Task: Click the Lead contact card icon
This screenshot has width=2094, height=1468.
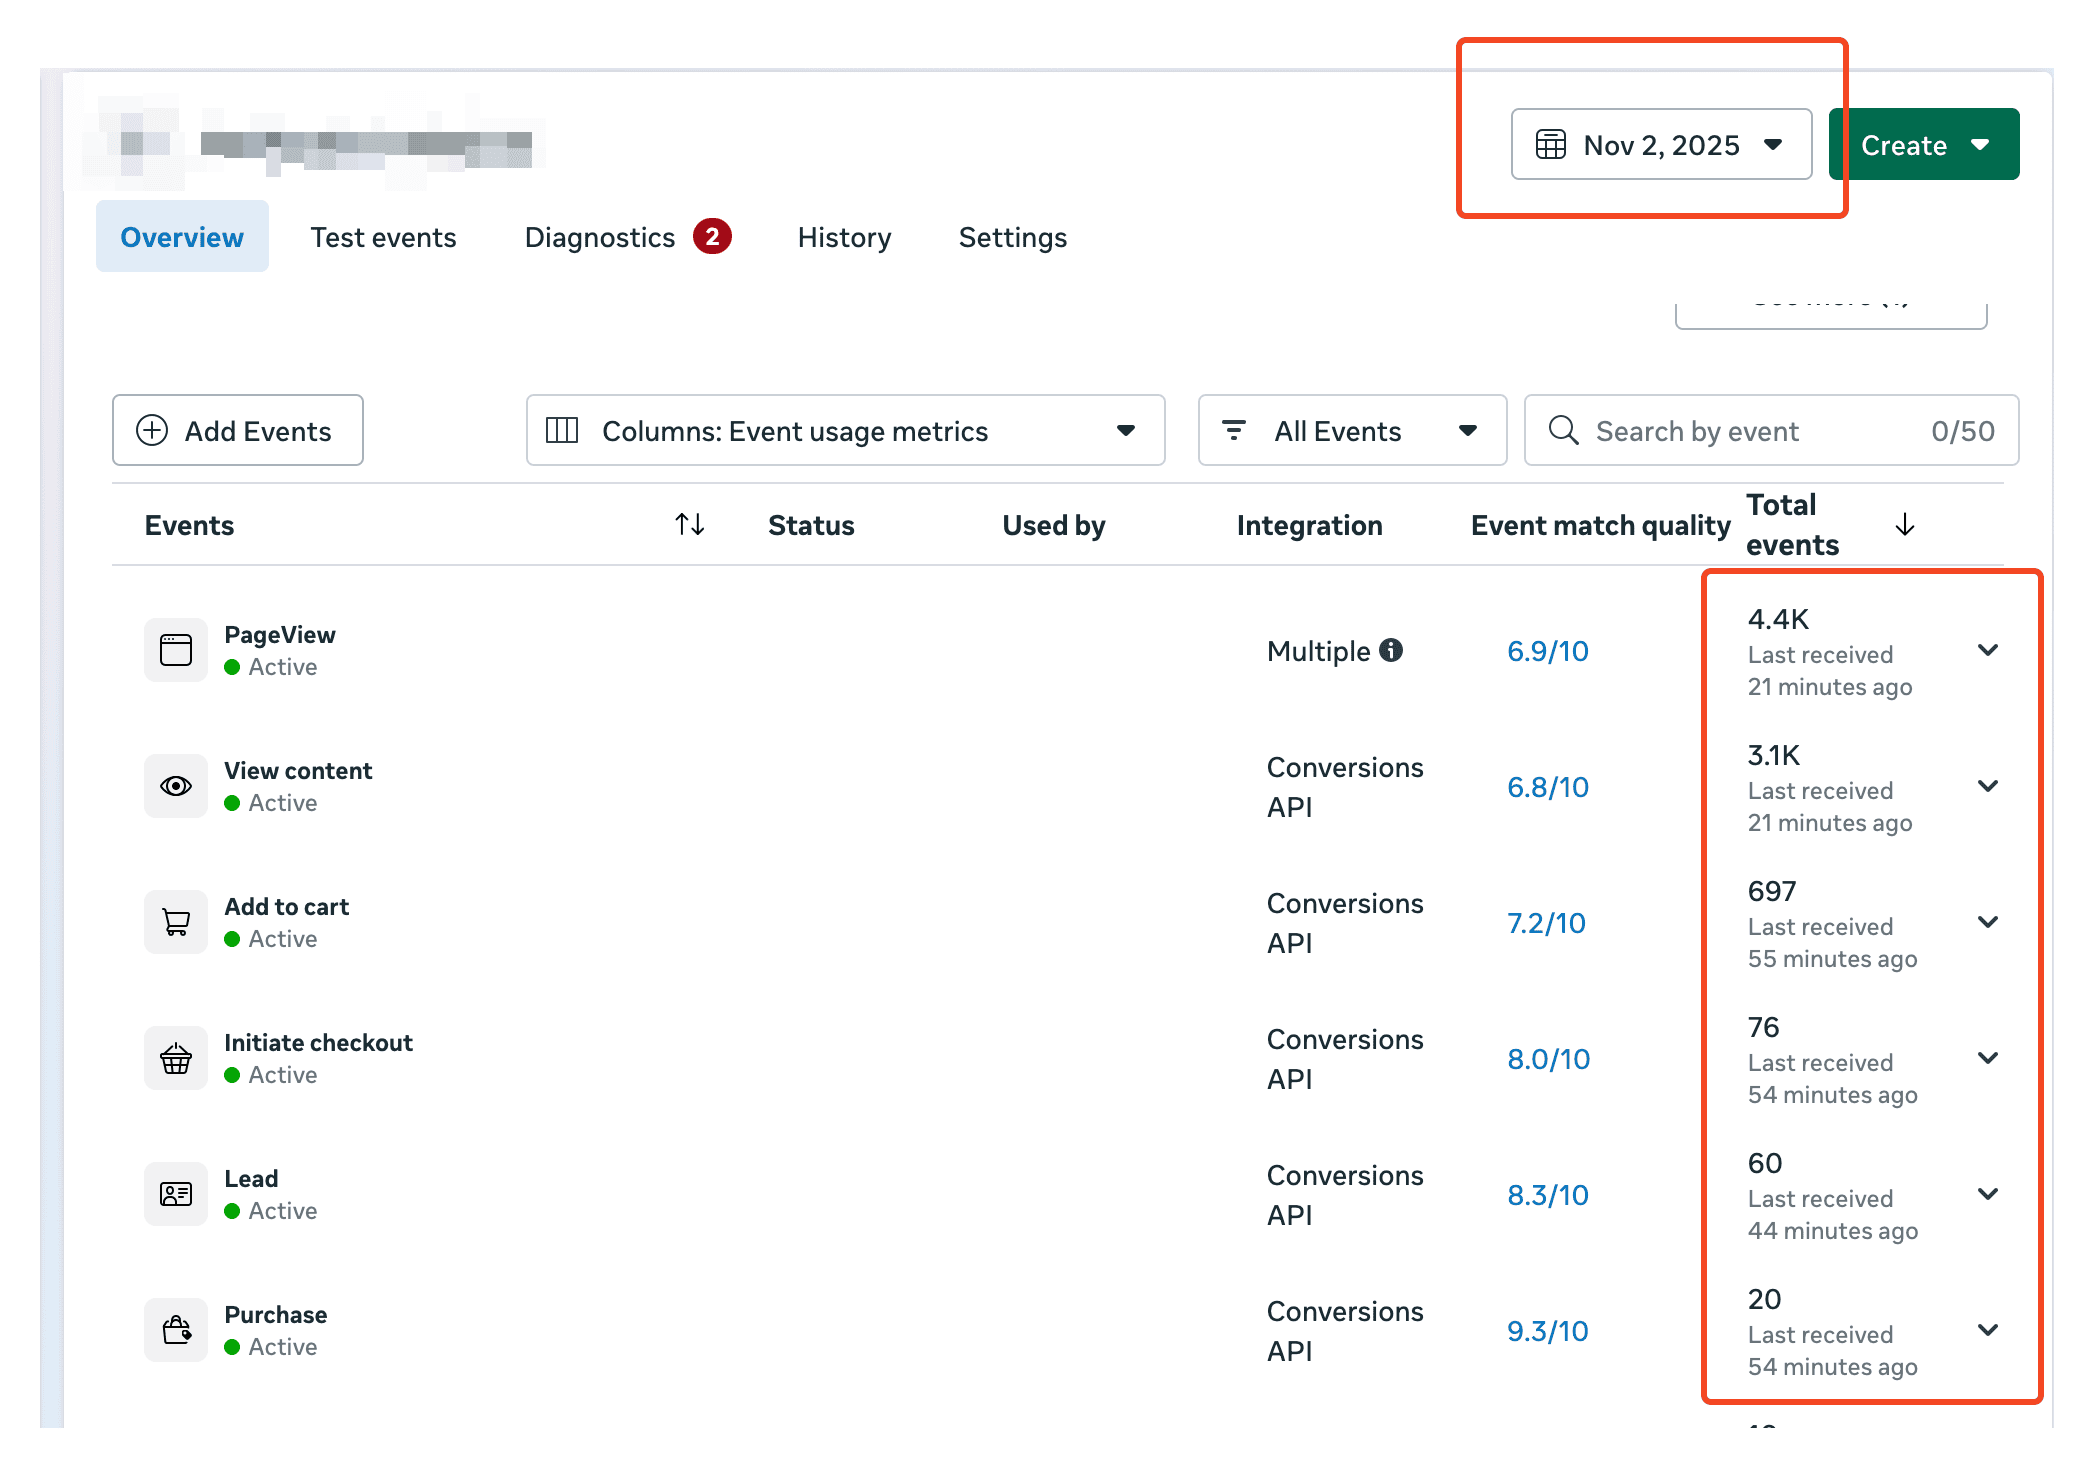Action: pos(176,1194)
